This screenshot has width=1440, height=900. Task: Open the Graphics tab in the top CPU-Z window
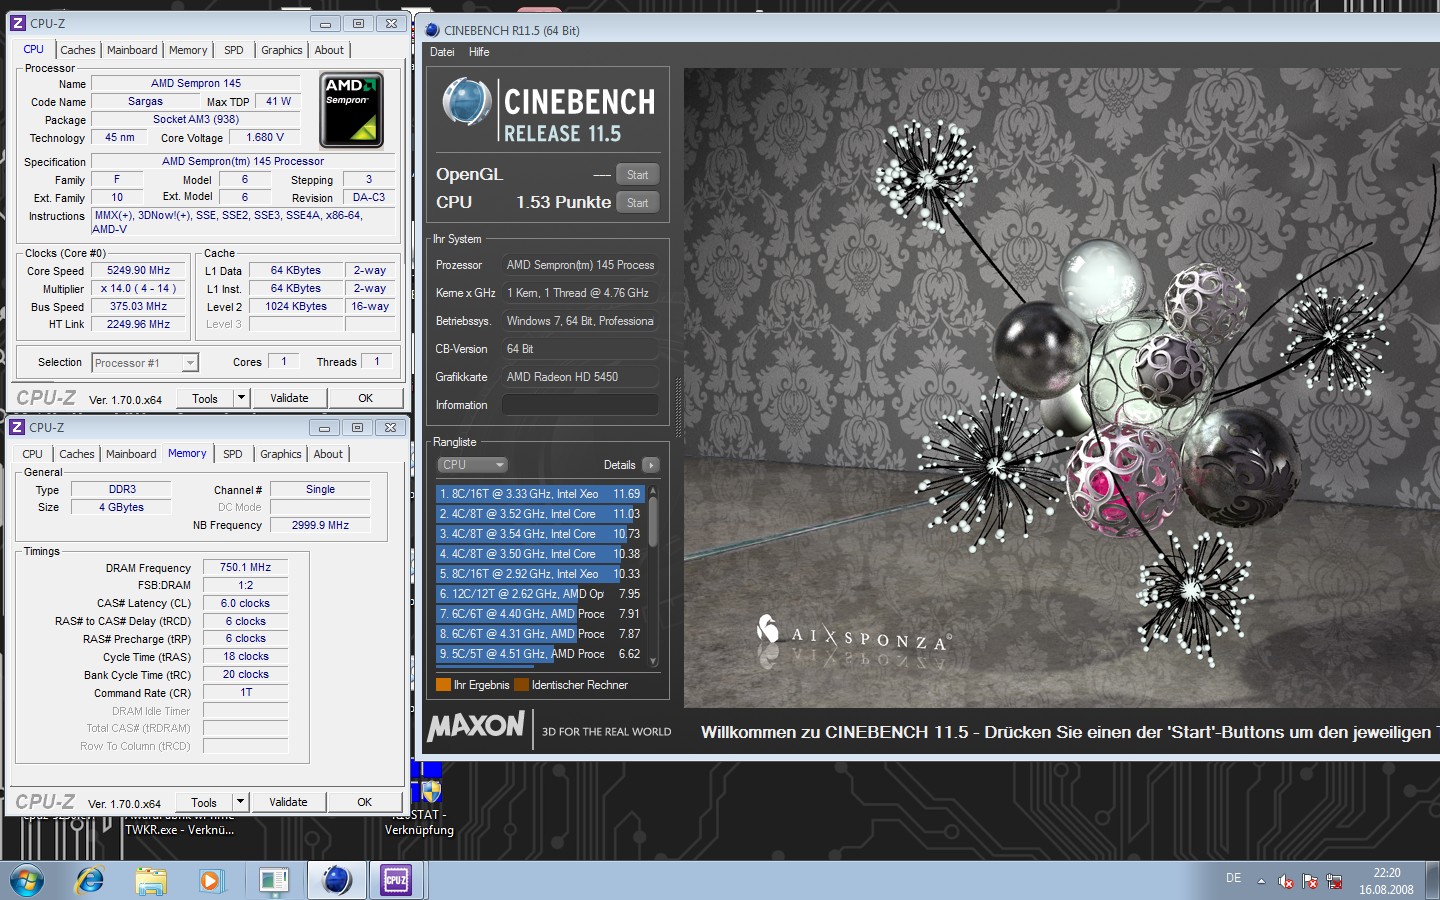click(x=282, y=50)
